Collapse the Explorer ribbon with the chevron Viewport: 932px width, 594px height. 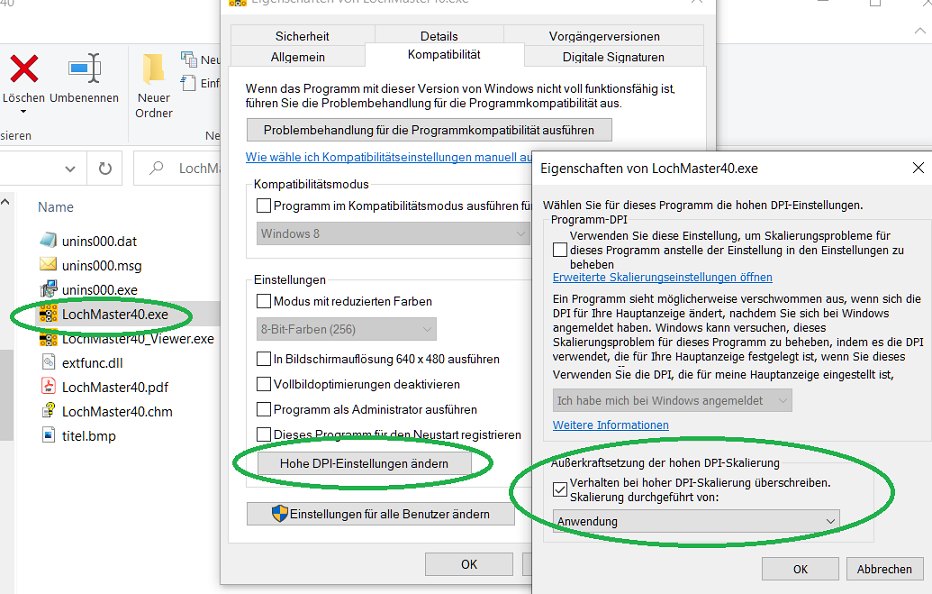(920, 31)
